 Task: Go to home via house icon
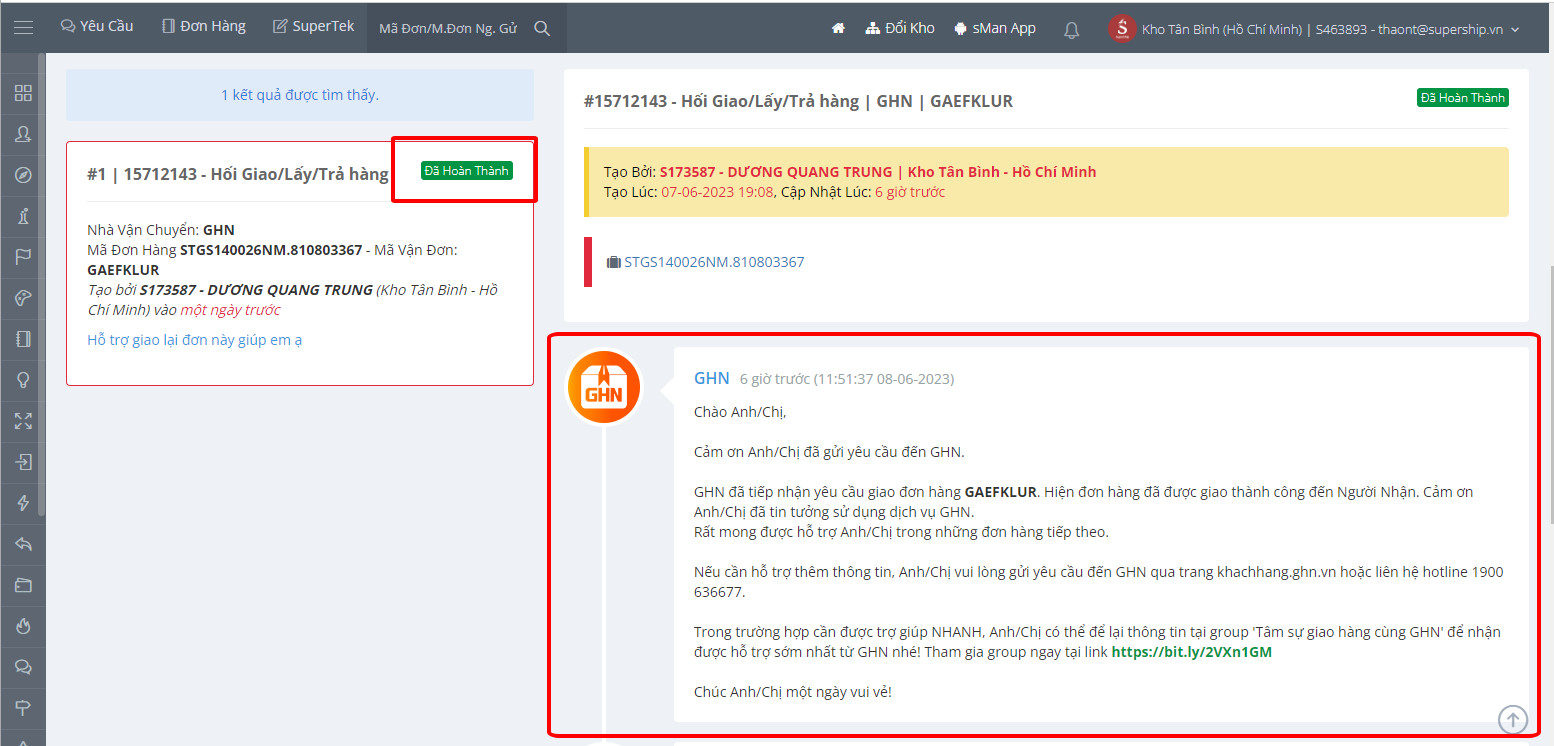(838, 28)
